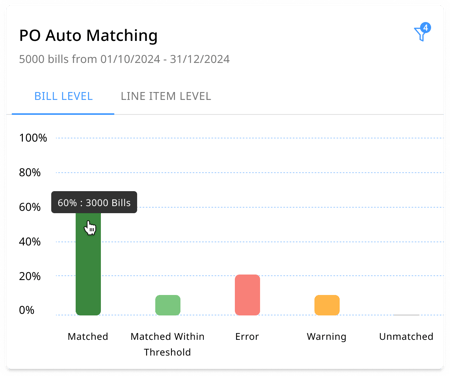
Task: Click the filter count badge showing 4
Action: [x=425, y=27]
